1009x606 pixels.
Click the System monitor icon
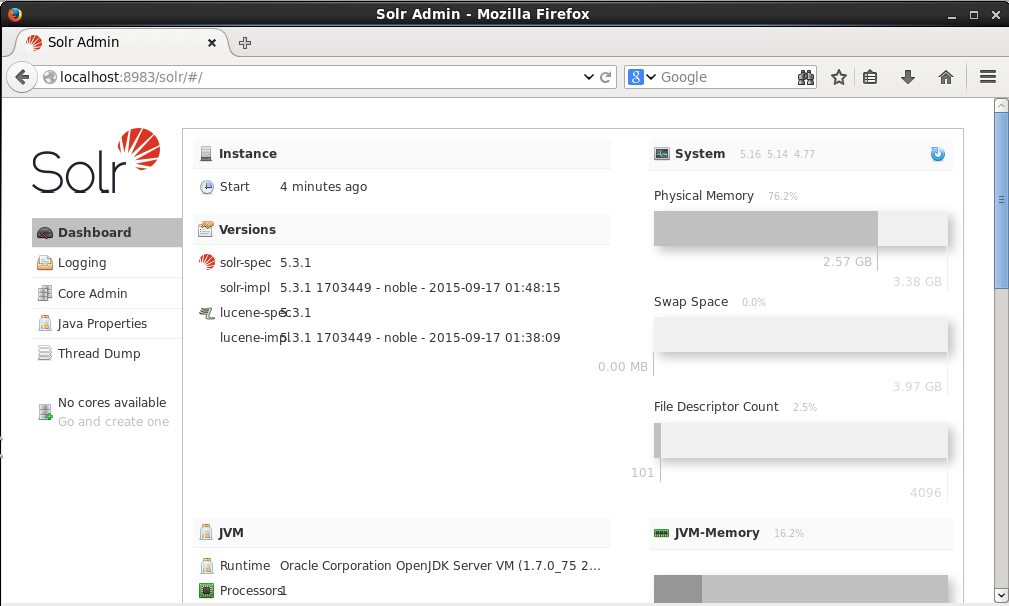coord(662,154)
